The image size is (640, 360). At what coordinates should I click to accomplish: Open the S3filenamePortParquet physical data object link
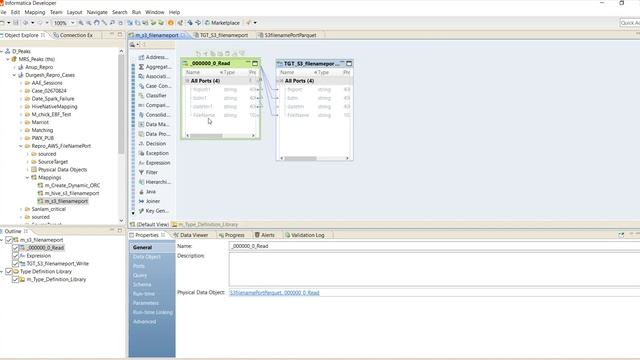point(274,293)
